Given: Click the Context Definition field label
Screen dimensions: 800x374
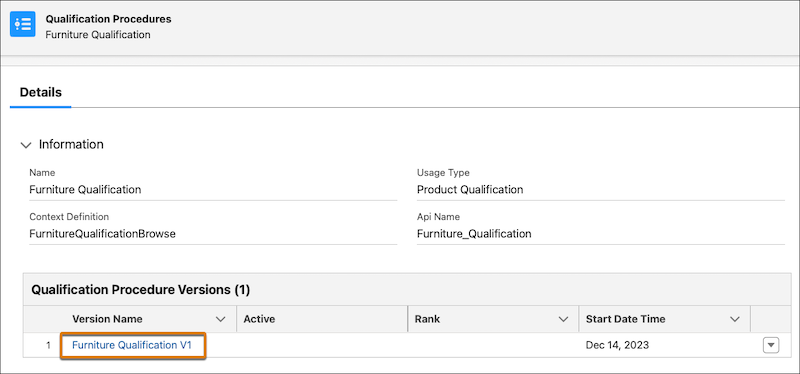Looking at the screenshot, I should coord(69,217).
